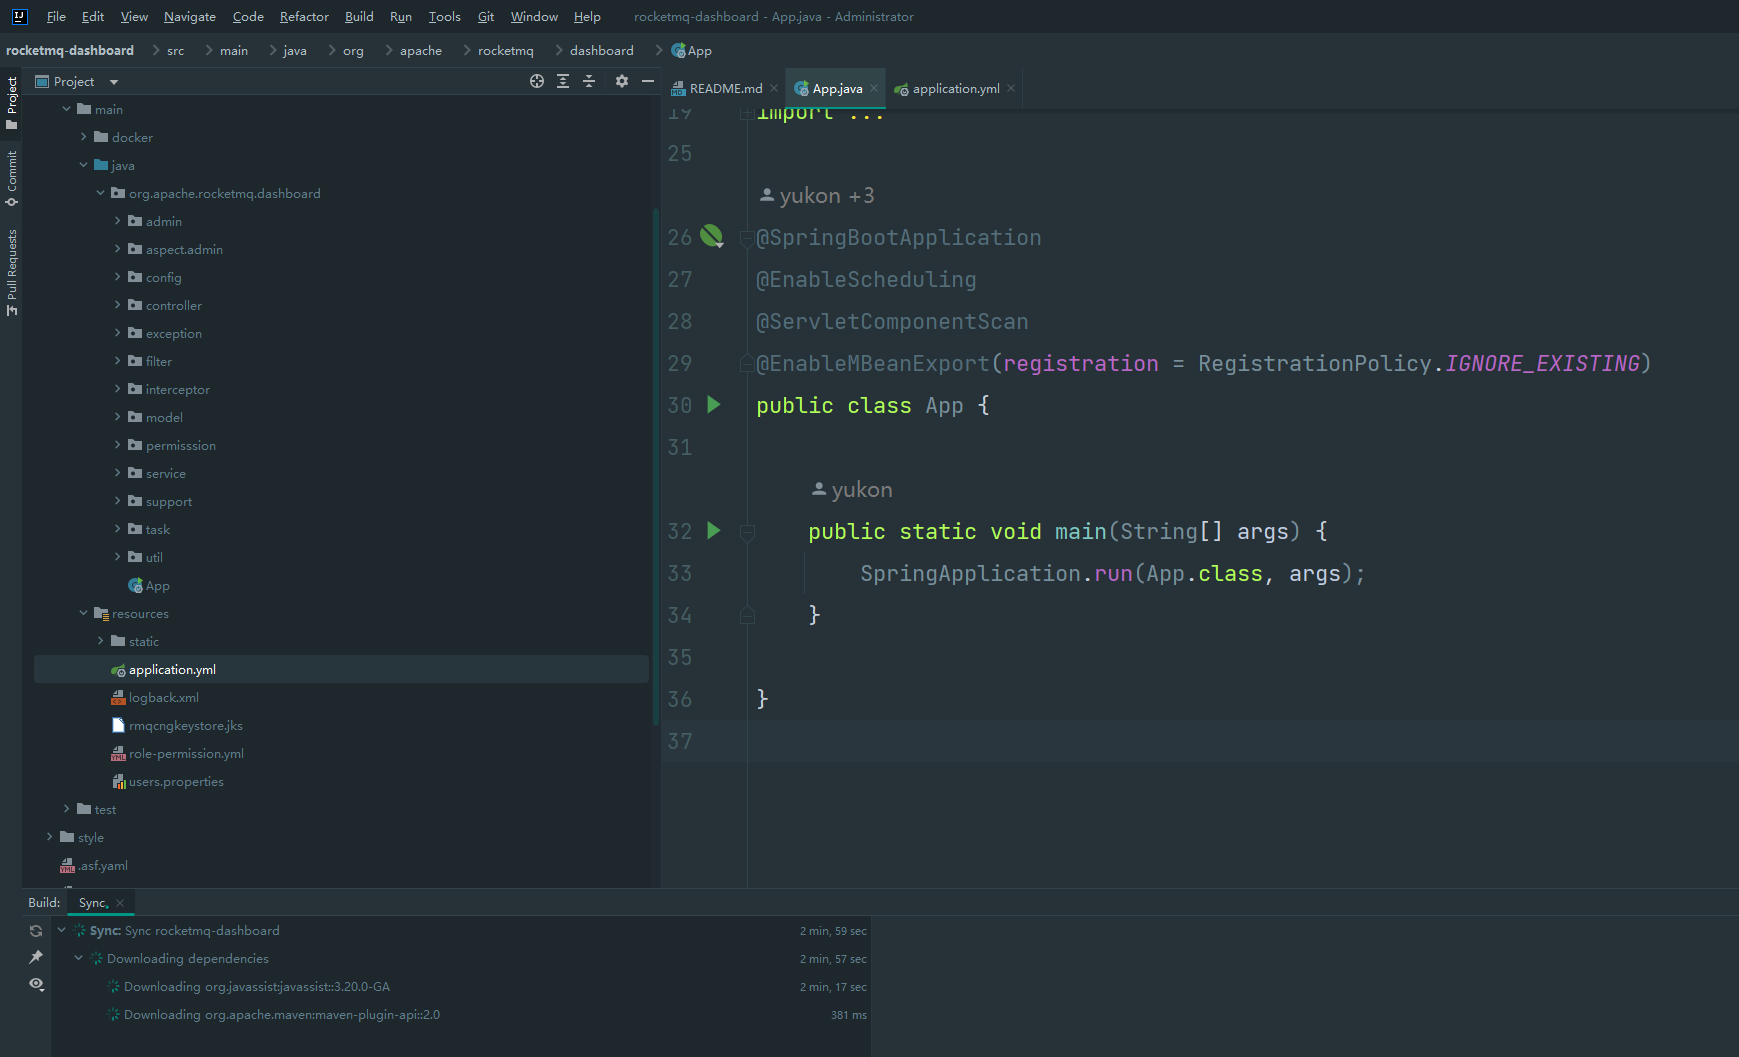Click the reload sync icon in Build panel
This screenshot has width=1739, height=1057.
point(36,931)
